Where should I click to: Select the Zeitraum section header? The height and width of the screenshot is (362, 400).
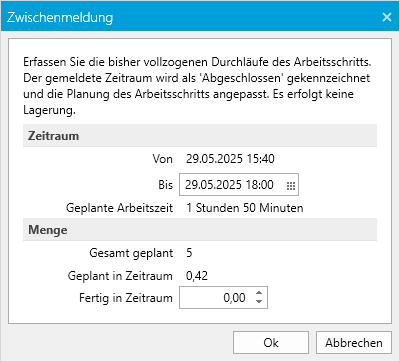[200, 136]
